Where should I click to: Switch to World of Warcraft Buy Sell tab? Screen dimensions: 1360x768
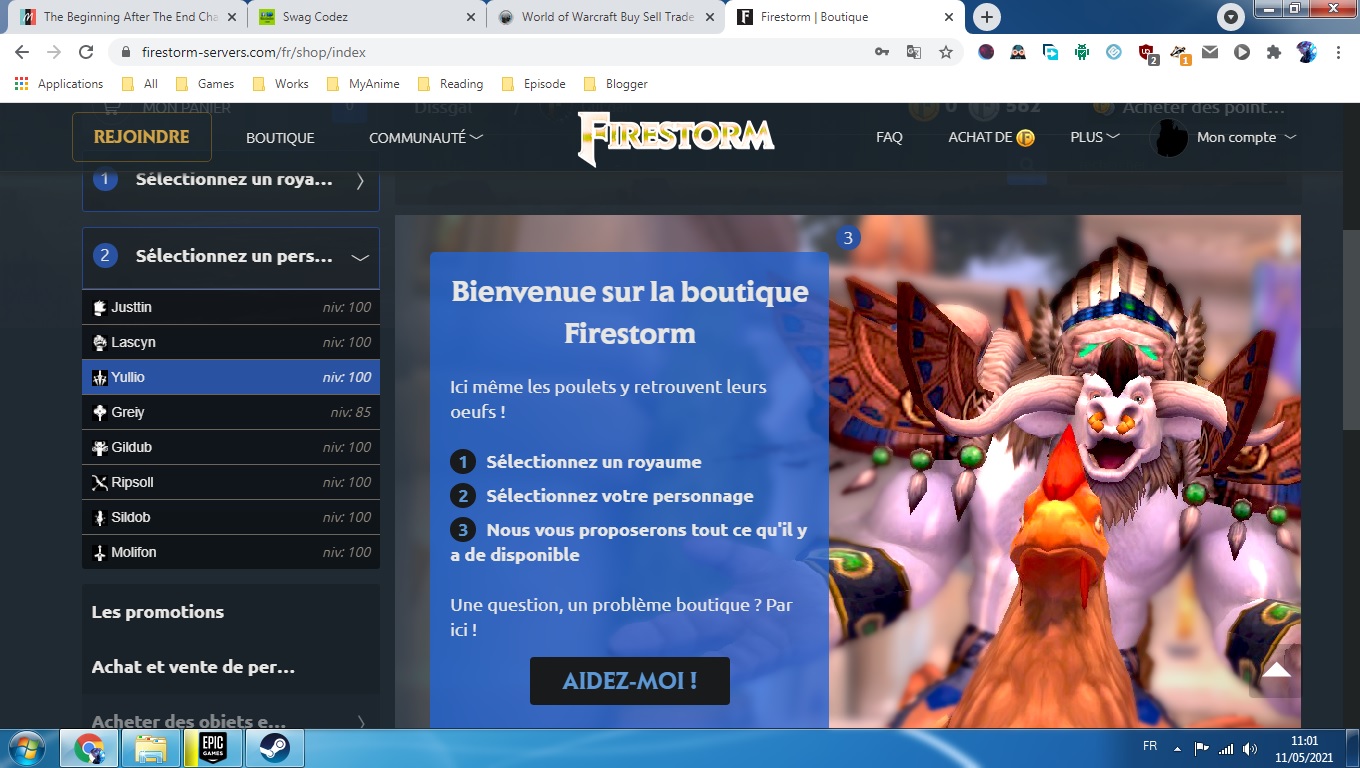604,17
